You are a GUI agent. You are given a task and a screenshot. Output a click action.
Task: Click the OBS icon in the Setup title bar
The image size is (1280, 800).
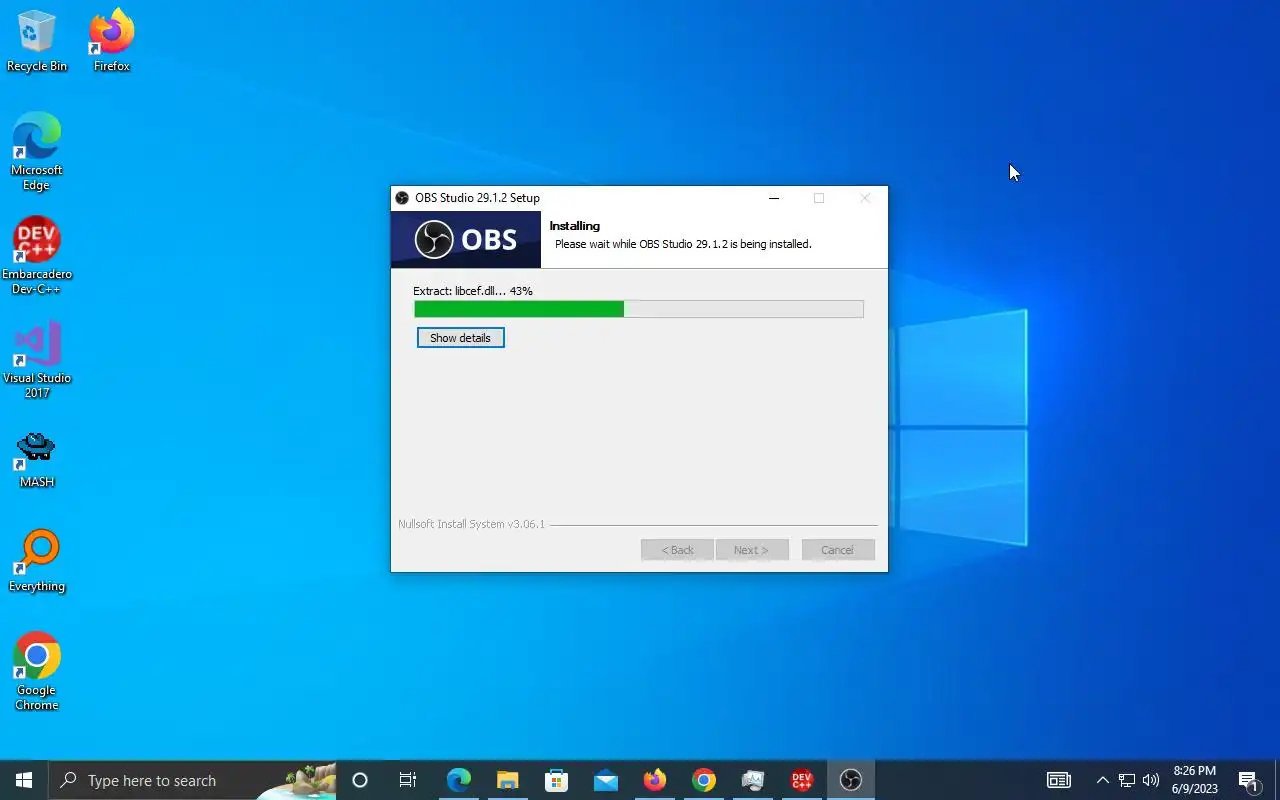[402, 198]
